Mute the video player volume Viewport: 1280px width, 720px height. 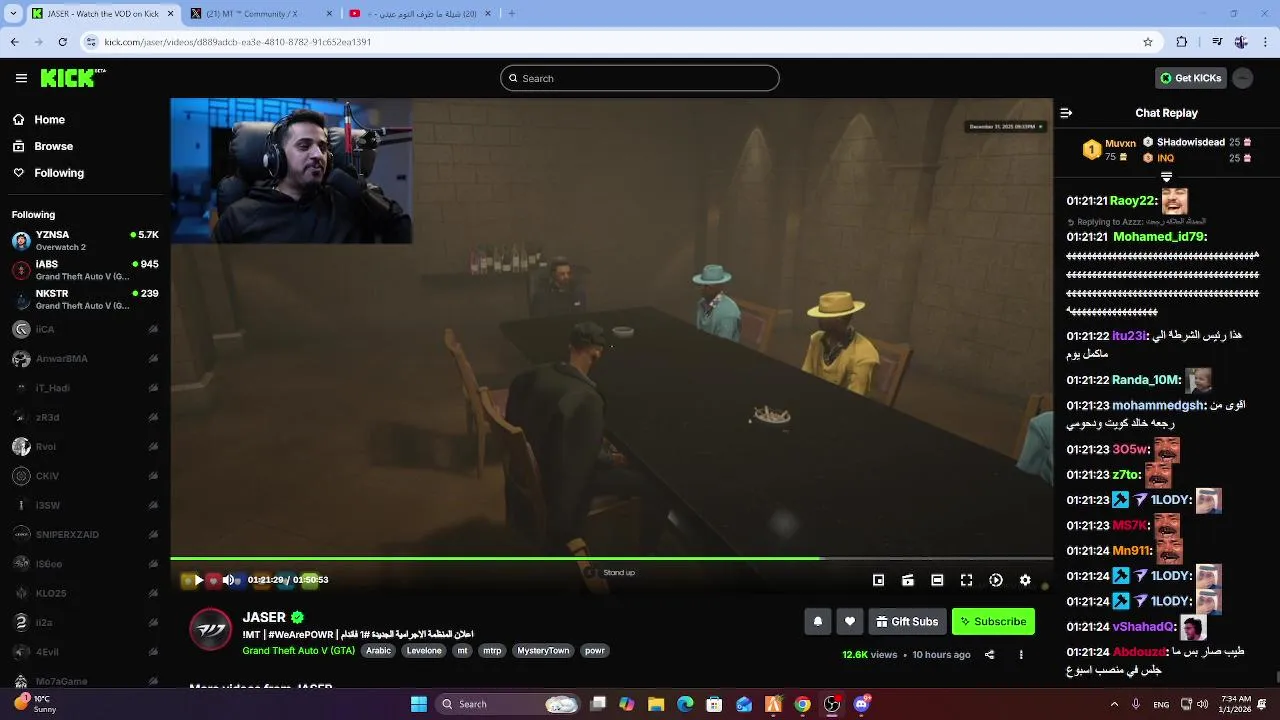[228, 580]
